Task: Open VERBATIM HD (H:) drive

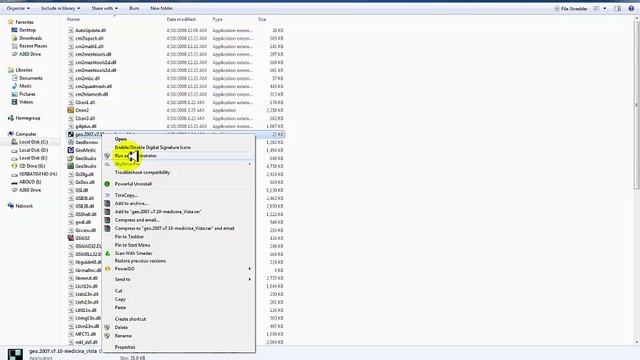Action: [38, 174]
